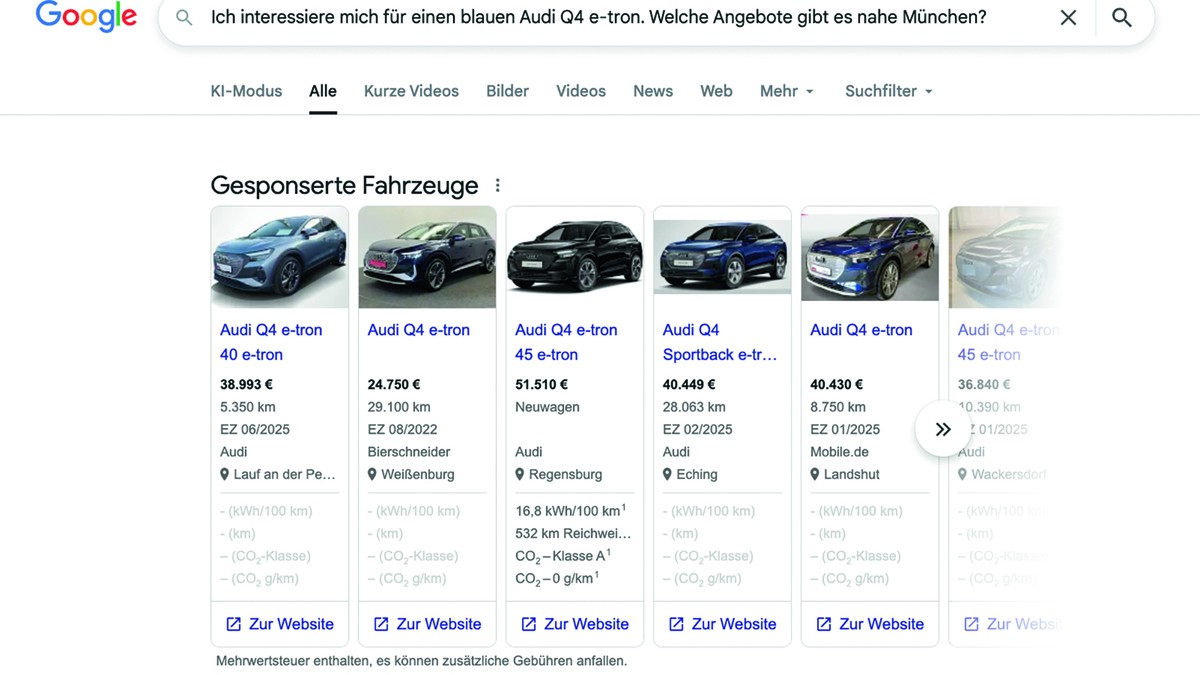1200x675 pixels.
Task: Open the Kurze Videos tab
Action: pyautogui.click(x=411, y=91)
